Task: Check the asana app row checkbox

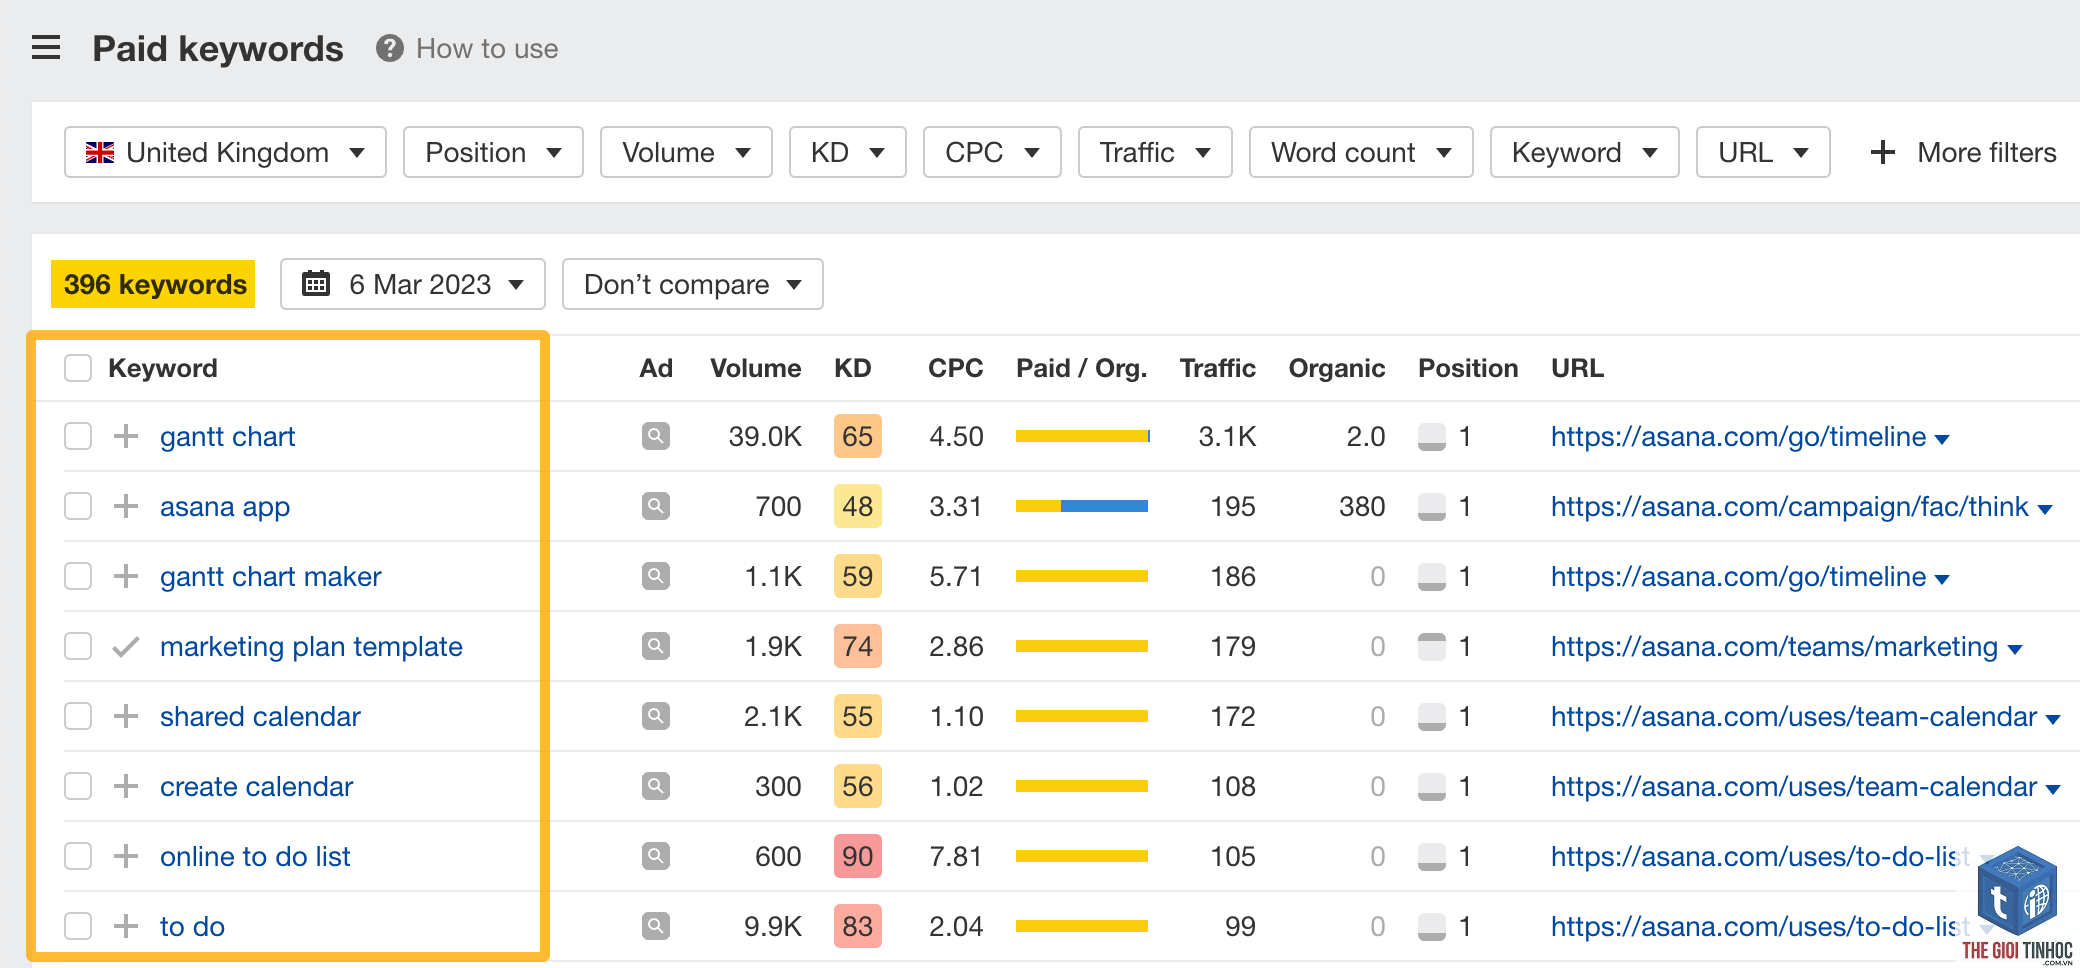Action: coord(78,506)
